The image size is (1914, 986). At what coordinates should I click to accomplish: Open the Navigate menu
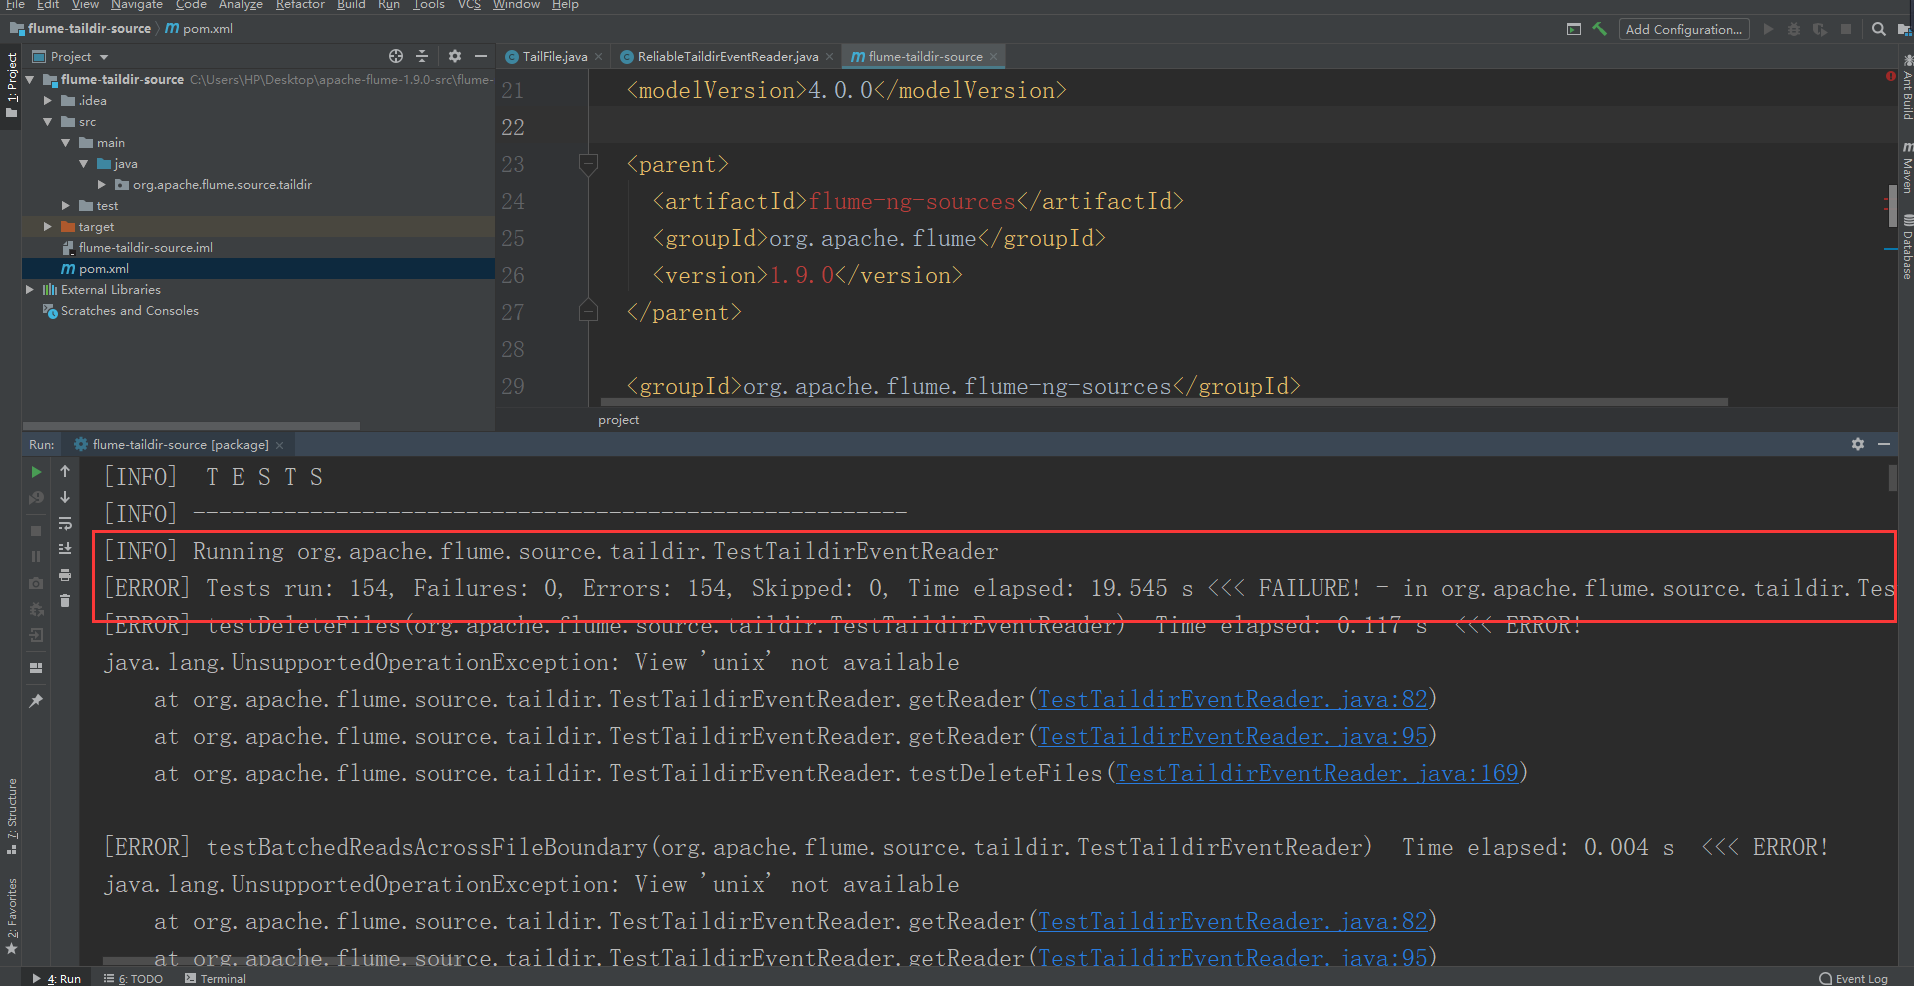pyautogui.click(x=137, y=6)
